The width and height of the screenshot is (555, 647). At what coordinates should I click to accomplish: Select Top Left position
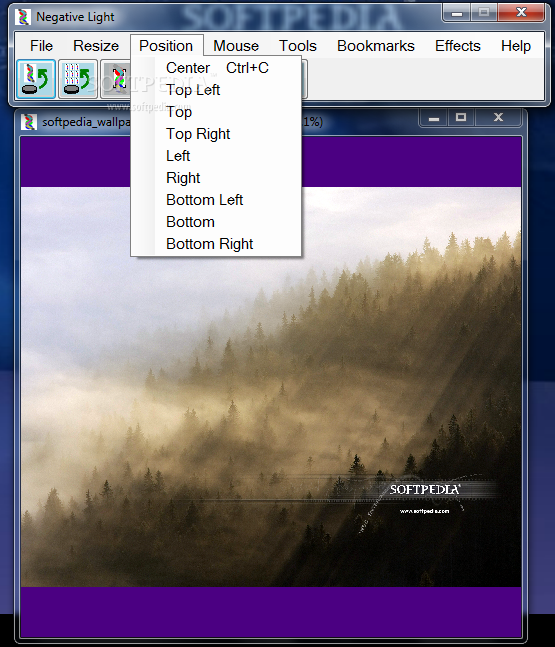[x=216, y=90]
